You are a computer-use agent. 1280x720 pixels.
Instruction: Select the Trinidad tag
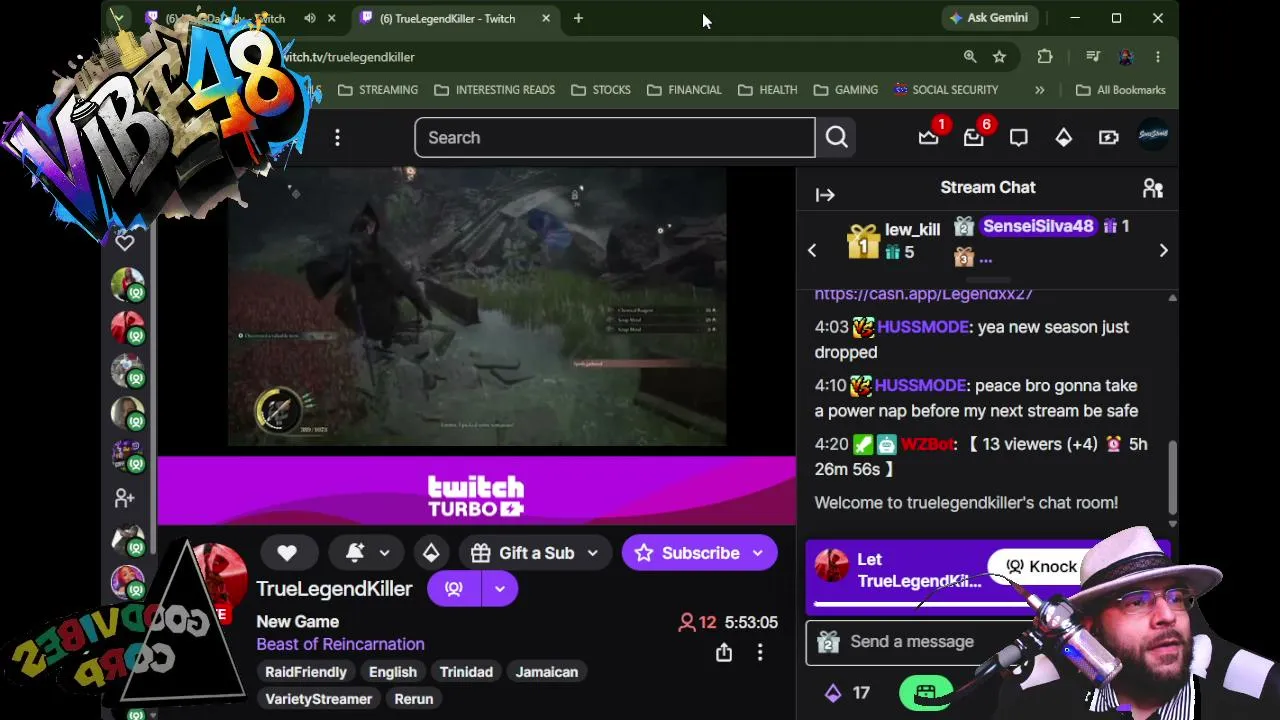pyautogui.click(x=466, y=672)
